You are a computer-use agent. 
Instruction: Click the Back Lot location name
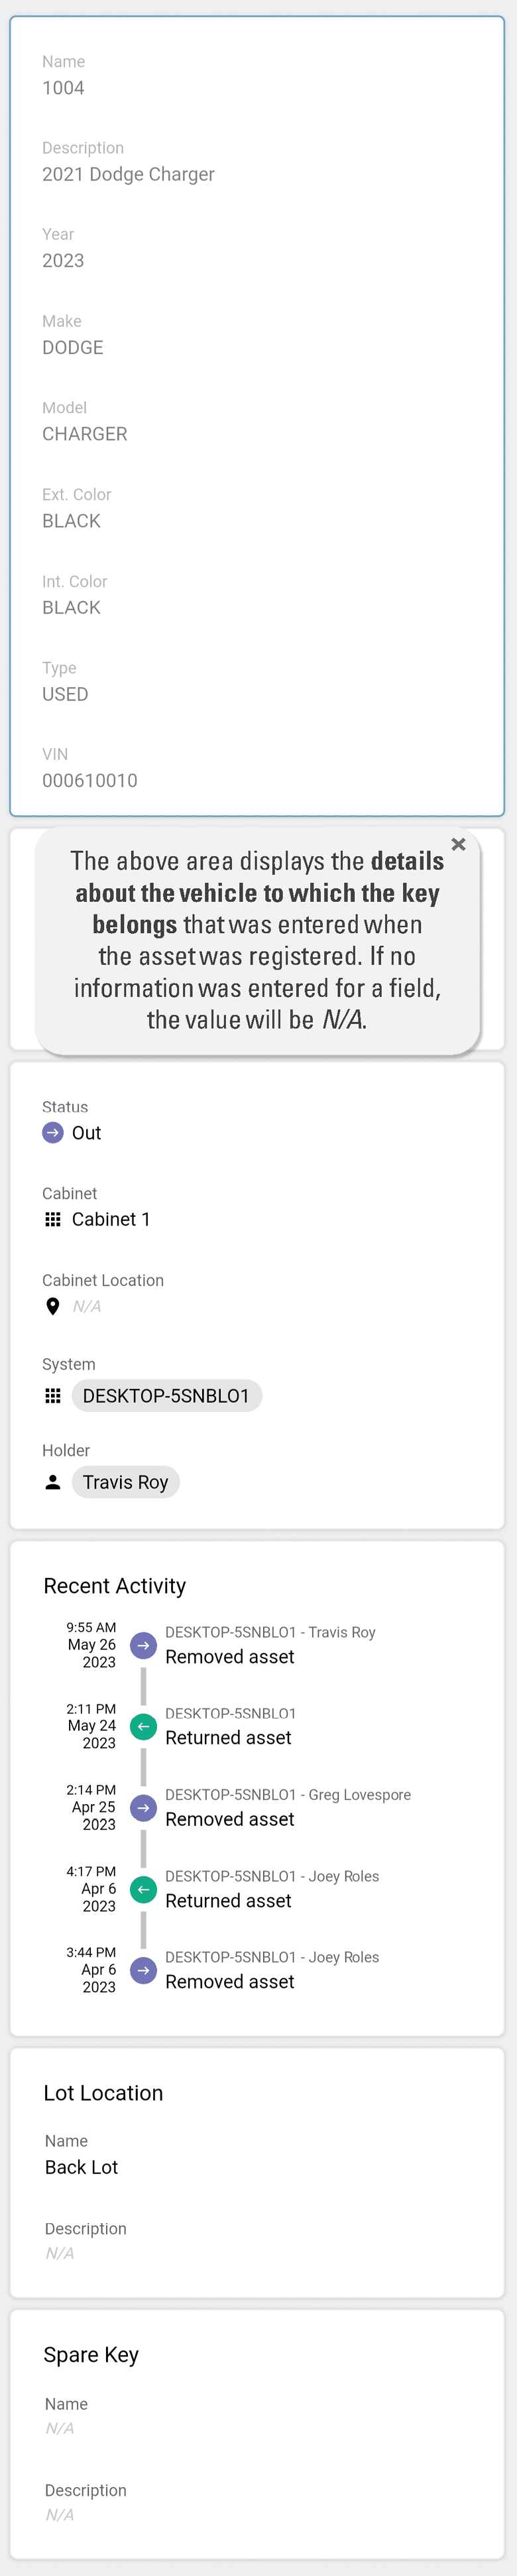(80, 2166)
